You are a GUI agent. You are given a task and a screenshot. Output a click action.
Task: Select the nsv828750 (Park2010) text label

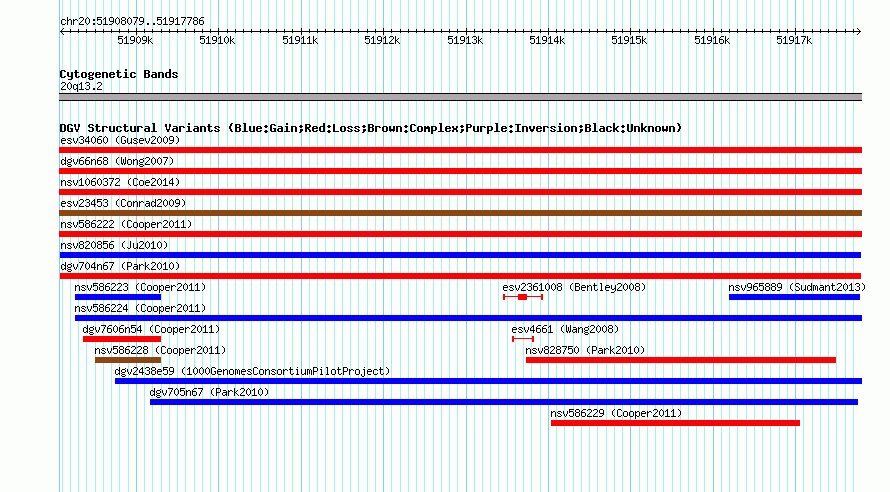tap(585, 350)
